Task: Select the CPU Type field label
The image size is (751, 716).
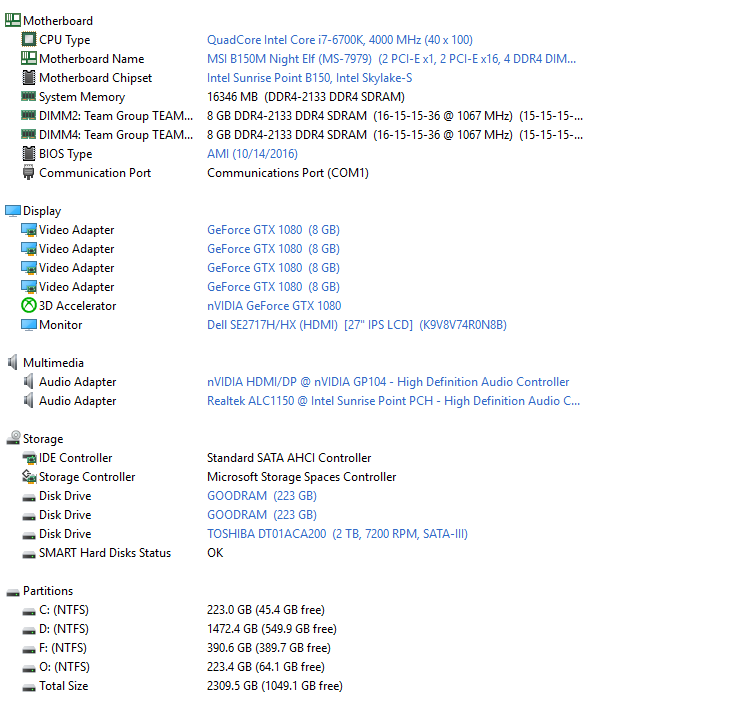Action: pyautogui.click(x=65, y=40)
